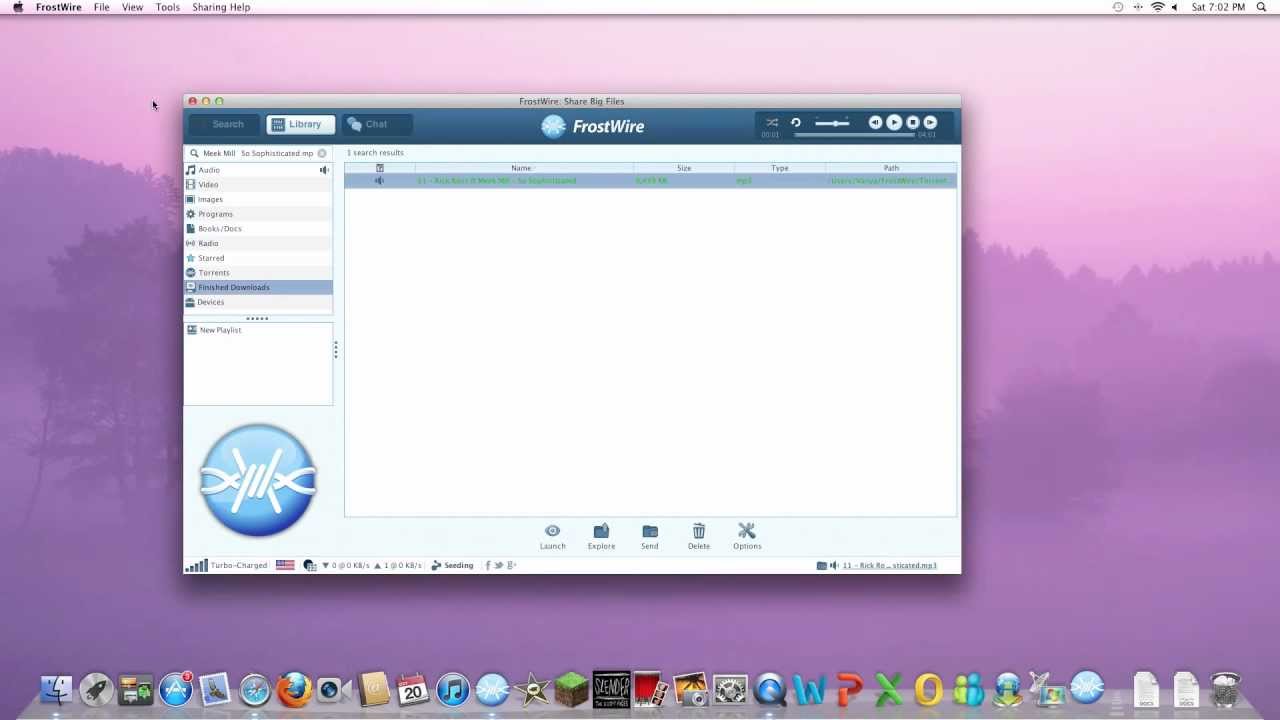Open Minecraft from the dock
The height and width of the screenshot is (720, 1280).
571,689
